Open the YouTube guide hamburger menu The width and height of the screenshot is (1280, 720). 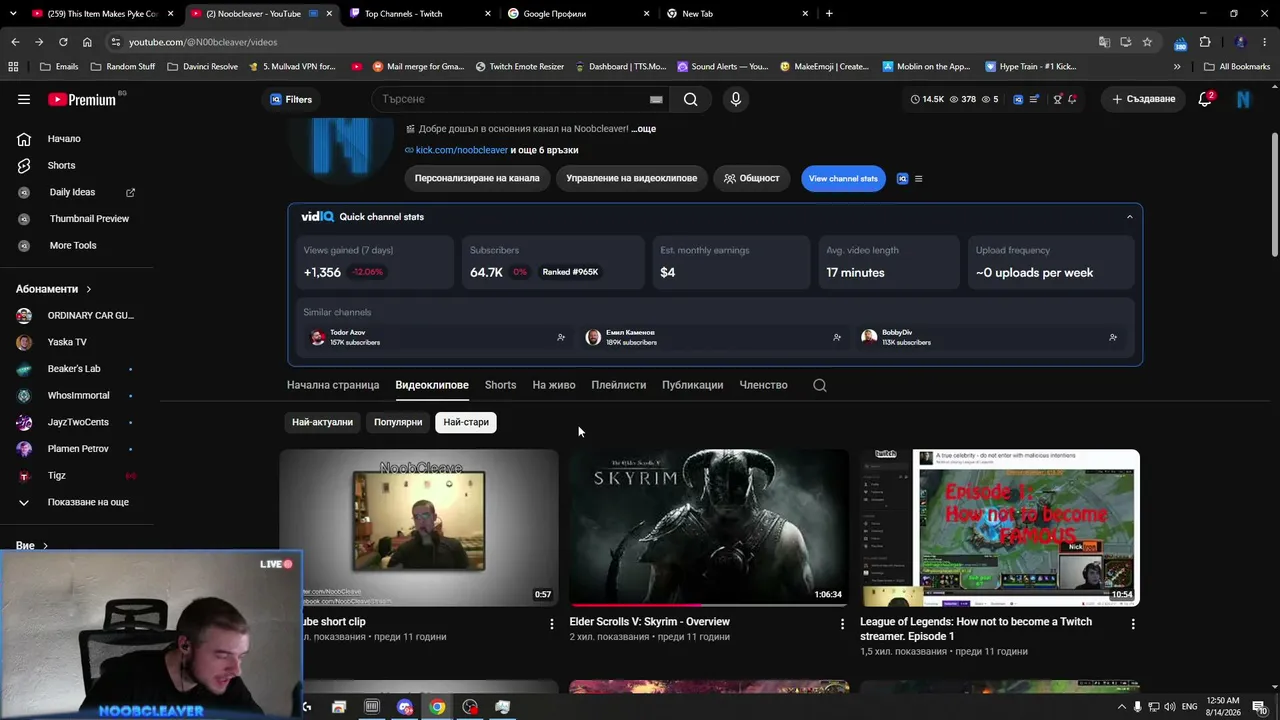point(24,99)
